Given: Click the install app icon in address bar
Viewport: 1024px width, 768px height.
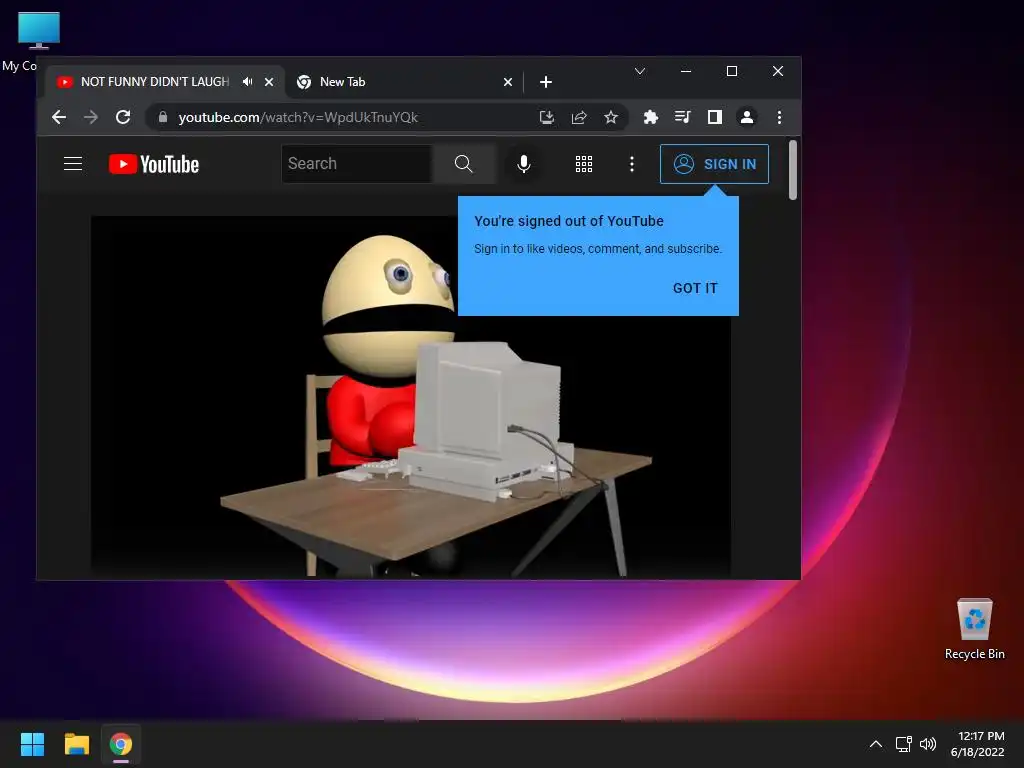Looking at the screenshot, I should click(x=547, y=118).
